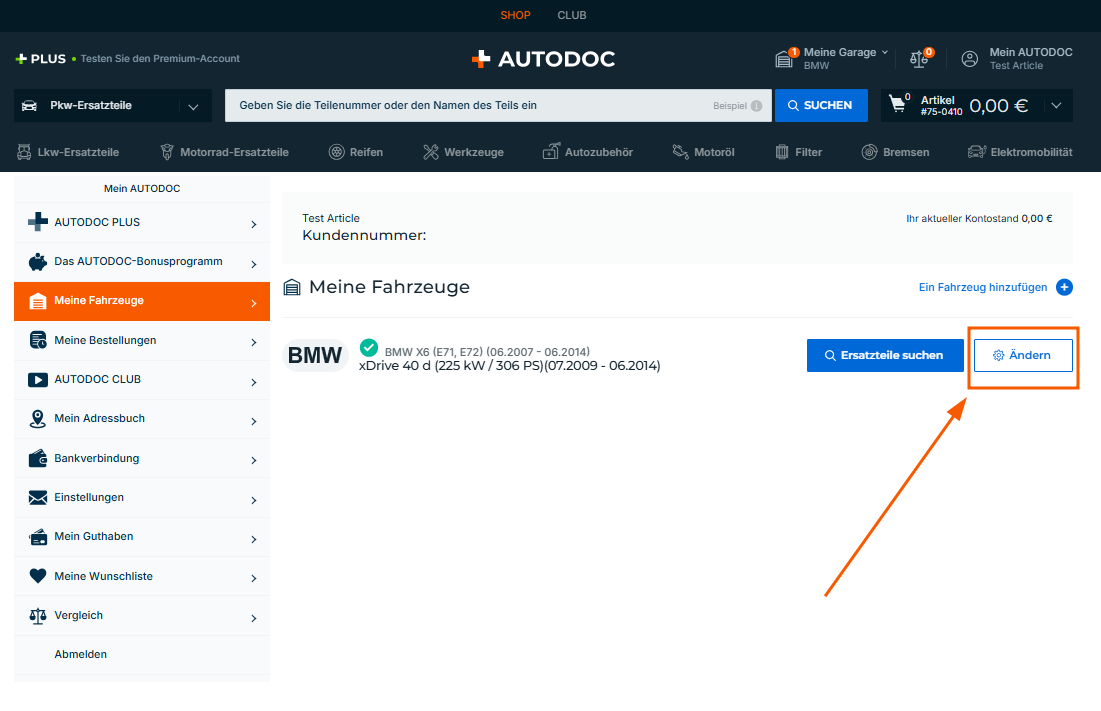Click the Ersatzteile suchen button
1101x711 pixels.
coord(884,355)
